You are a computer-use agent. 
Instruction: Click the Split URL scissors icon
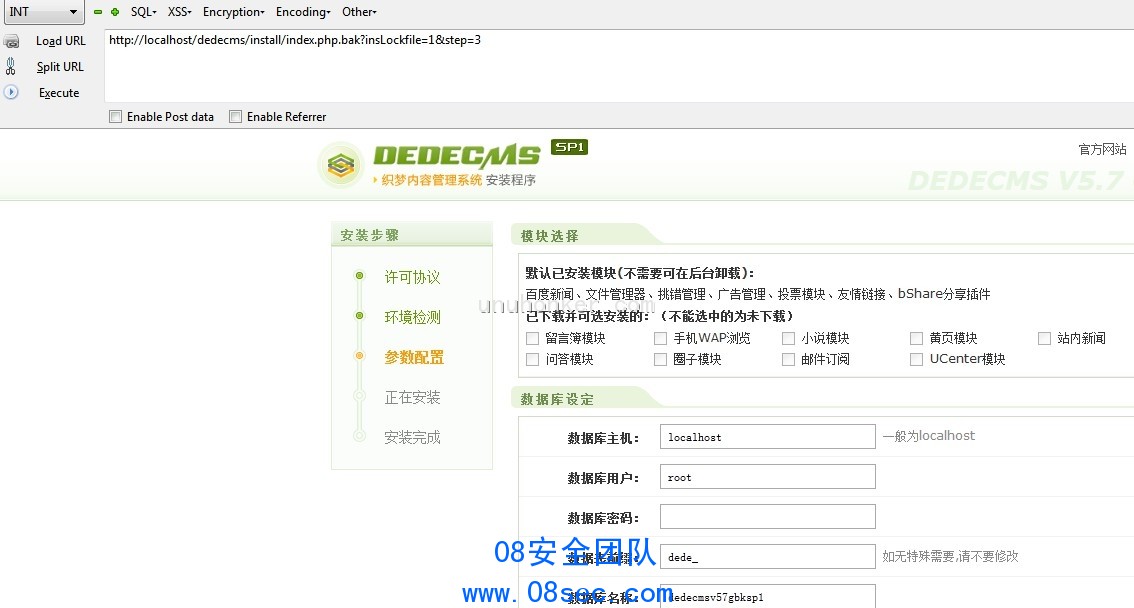click(11, 67)
